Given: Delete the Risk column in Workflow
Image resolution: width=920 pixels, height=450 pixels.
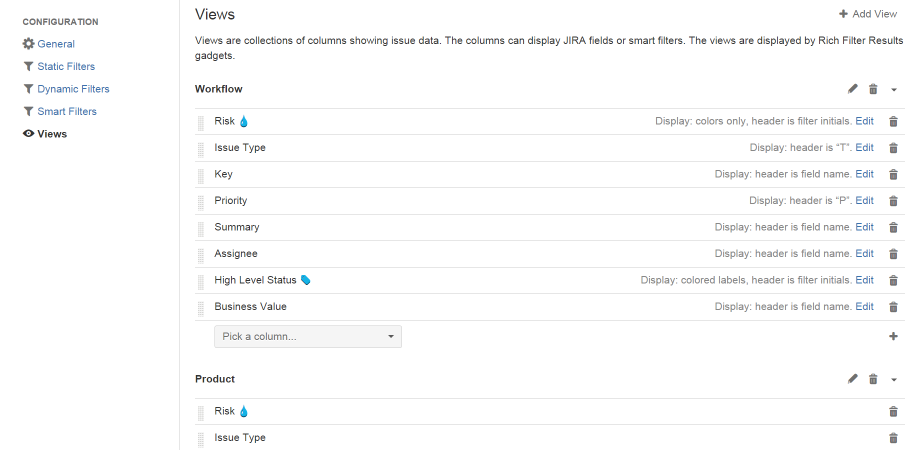Looking at the screenshot, I should 893,121.
